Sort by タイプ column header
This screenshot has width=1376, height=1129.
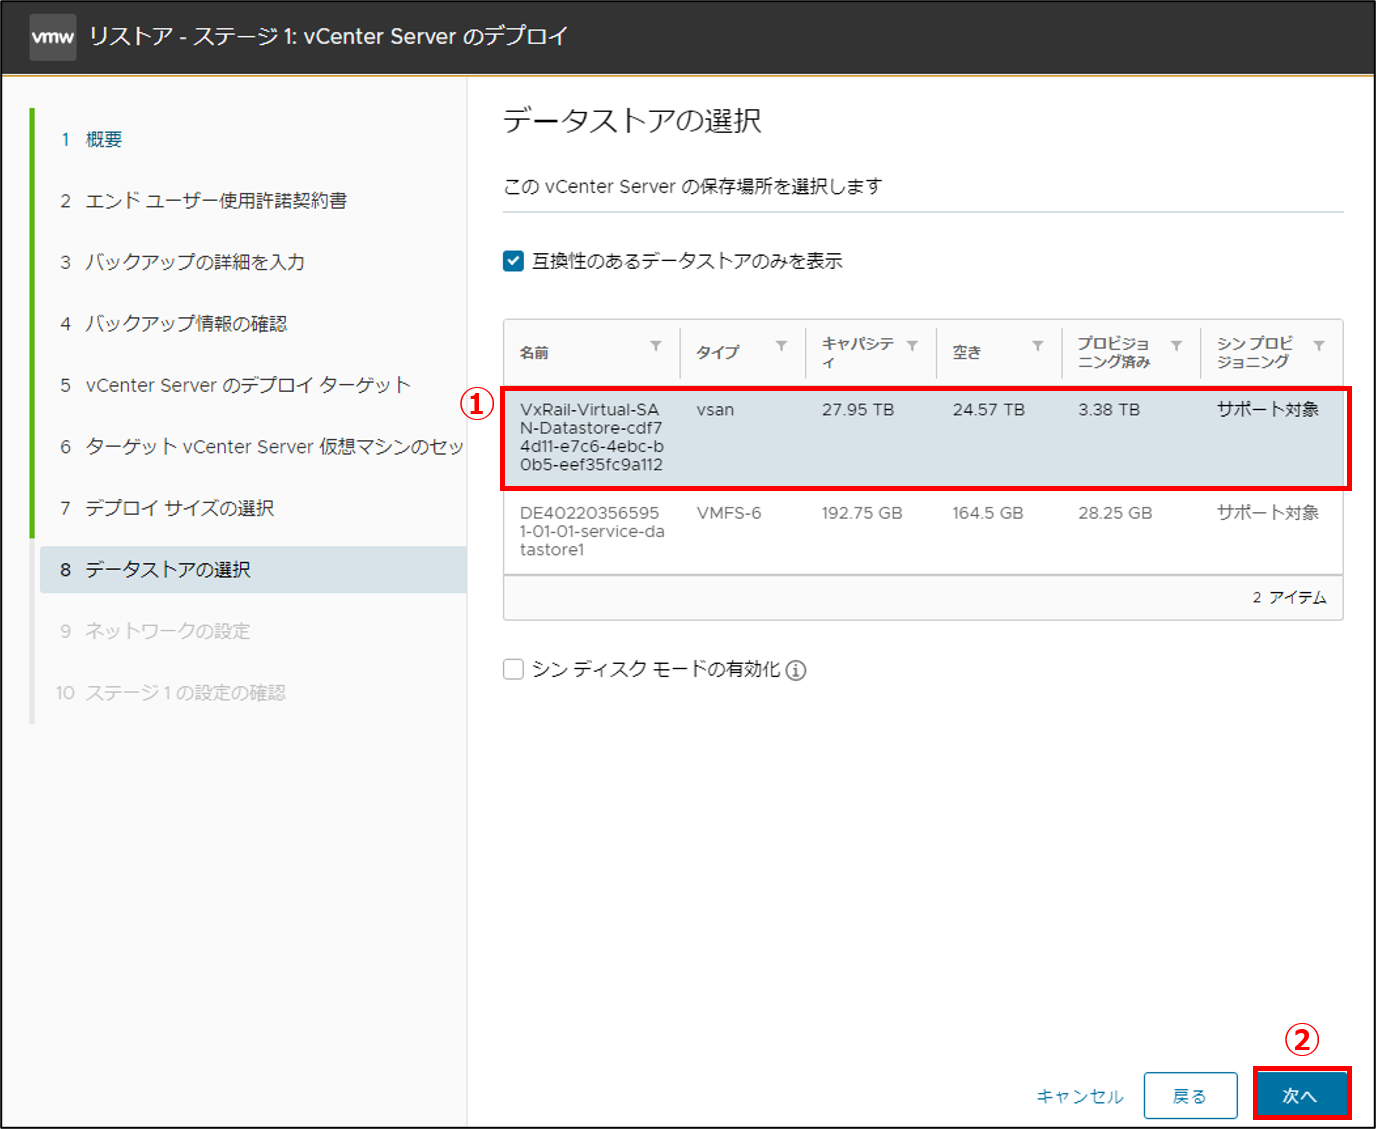click(718, 353)
